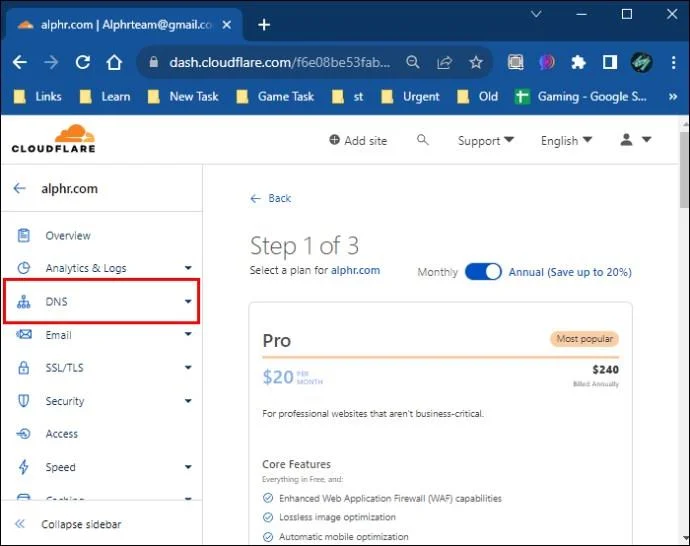Go back from alphr.com sidebar arrow
Image resolution: width=690 pixels, height=546 pixels.
[19, 188]
